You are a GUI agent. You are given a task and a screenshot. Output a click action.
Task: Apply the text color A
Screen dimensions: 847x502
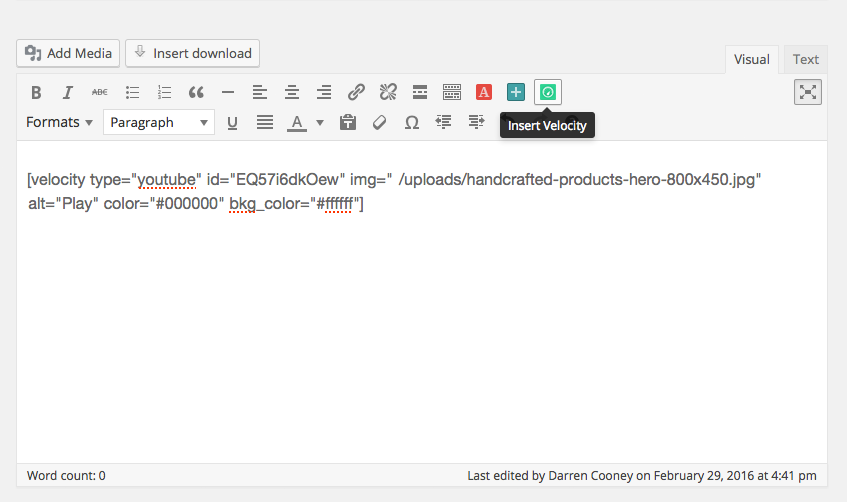(297, 123)
